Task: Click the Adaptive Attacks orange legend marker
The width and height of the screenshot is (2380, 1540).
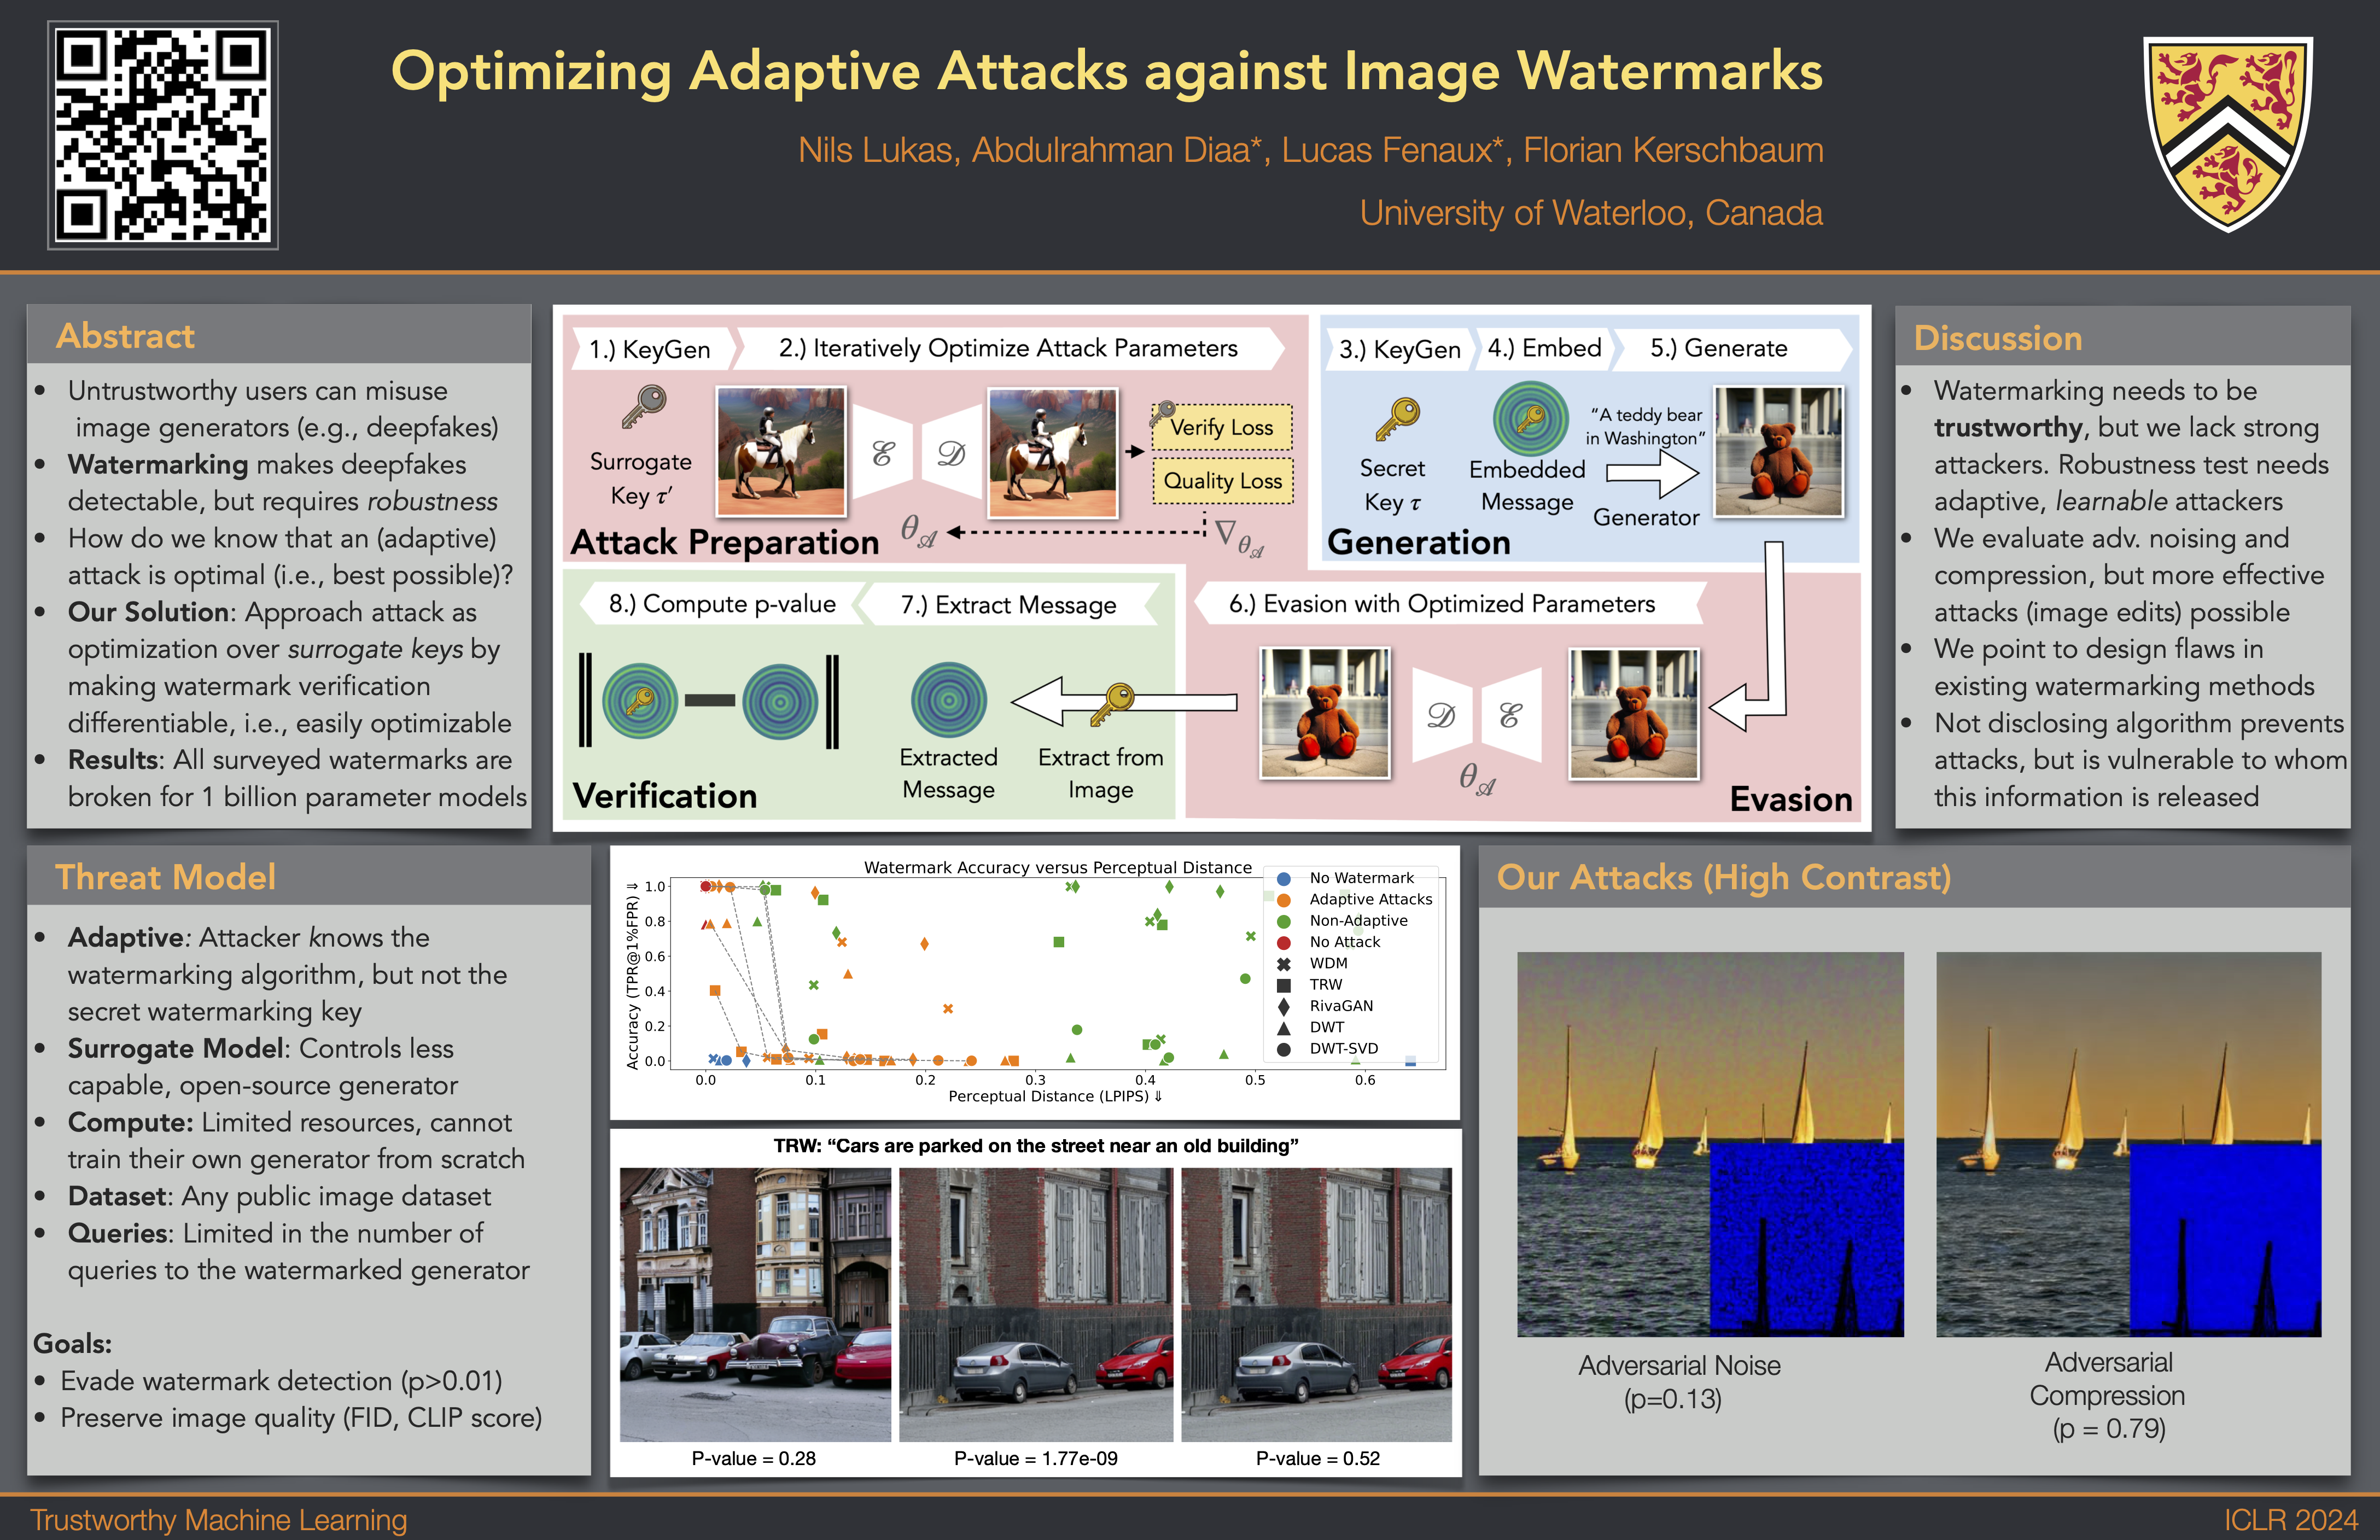Action: pos(1284,900)
